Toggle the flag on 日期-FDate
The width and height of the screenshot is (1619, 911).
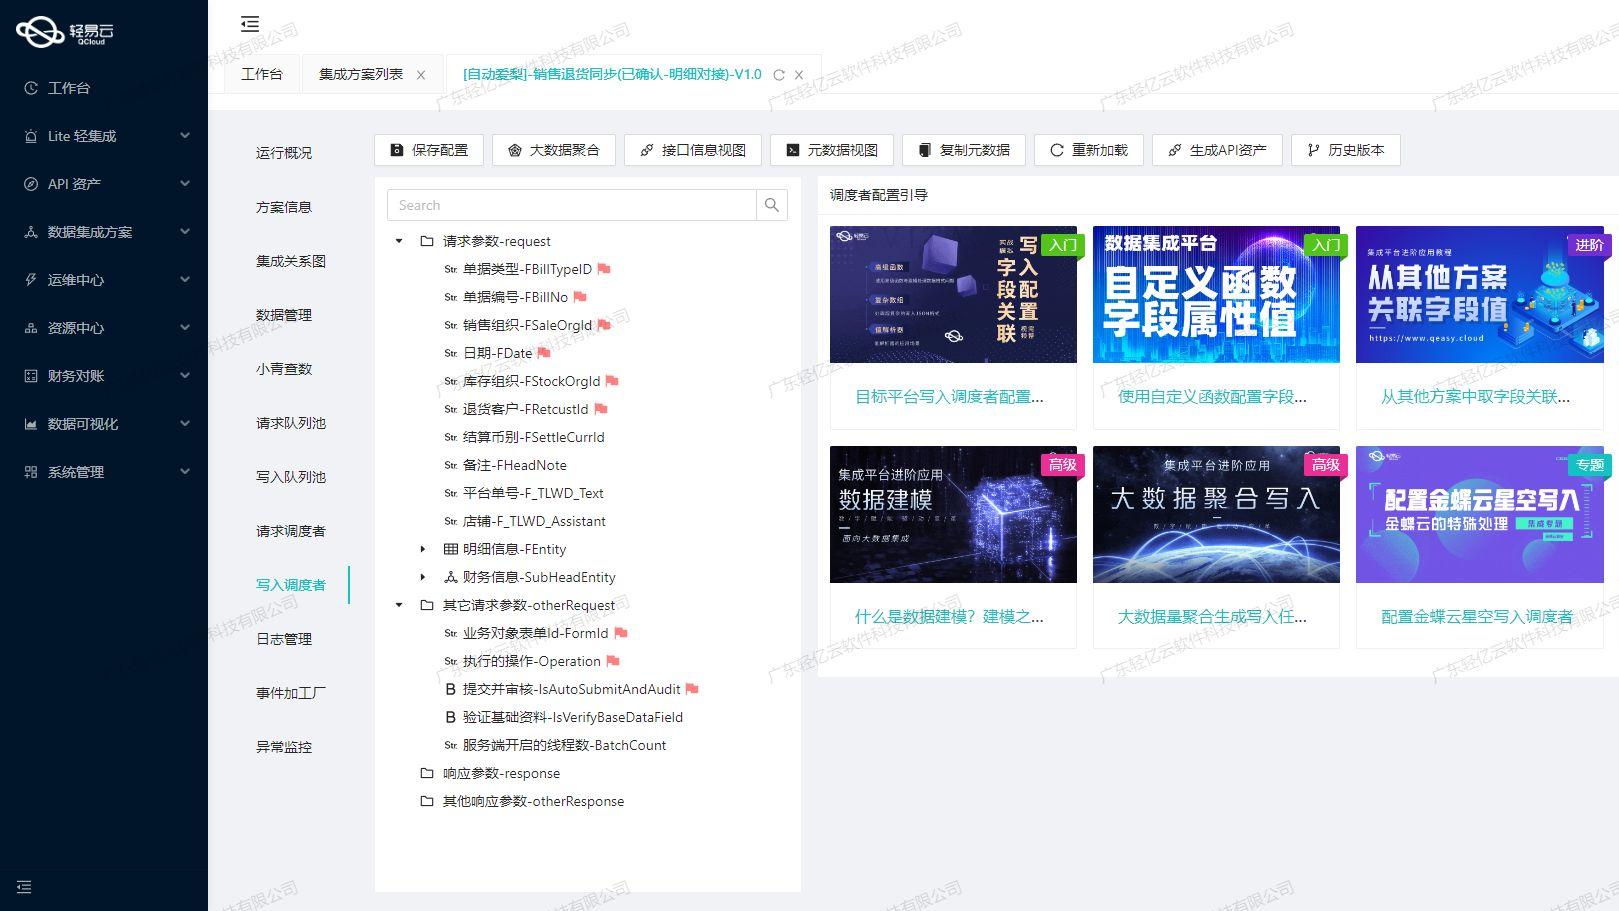pyautogui.click(x=541, y=353)
